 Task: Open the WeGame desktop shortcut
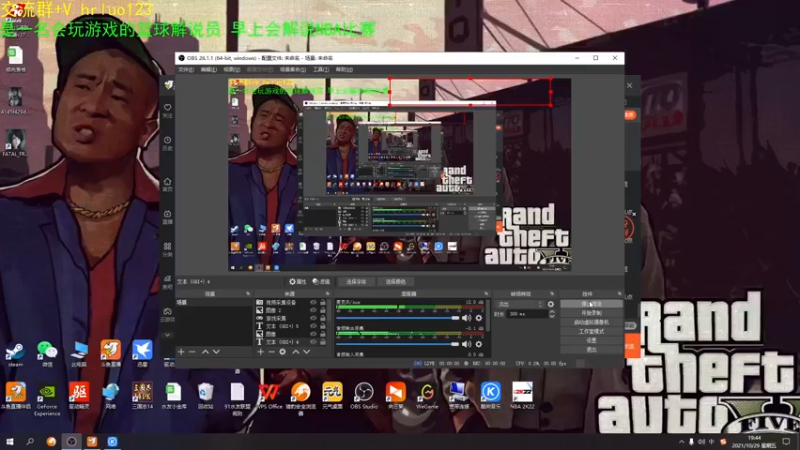tap(427, 396)
